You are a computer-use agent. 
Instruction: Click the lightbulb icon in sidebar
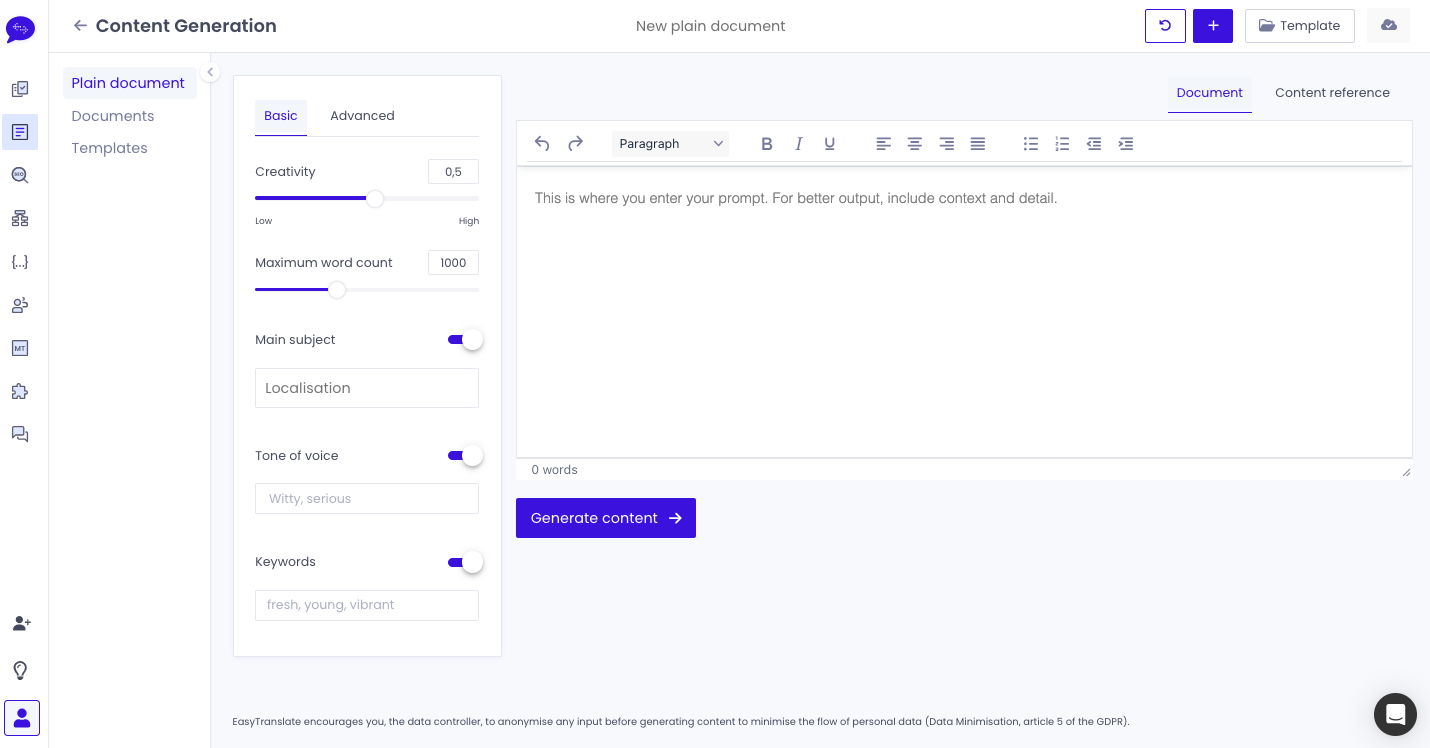point(20,670)
